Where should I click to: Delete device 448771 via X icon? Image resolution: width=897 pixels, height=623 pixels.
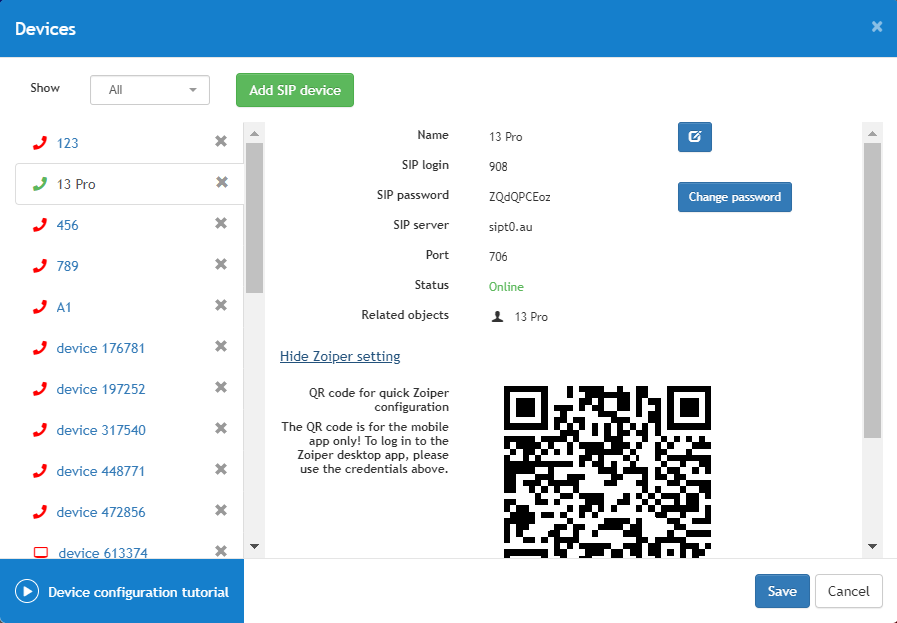point(221,469)
